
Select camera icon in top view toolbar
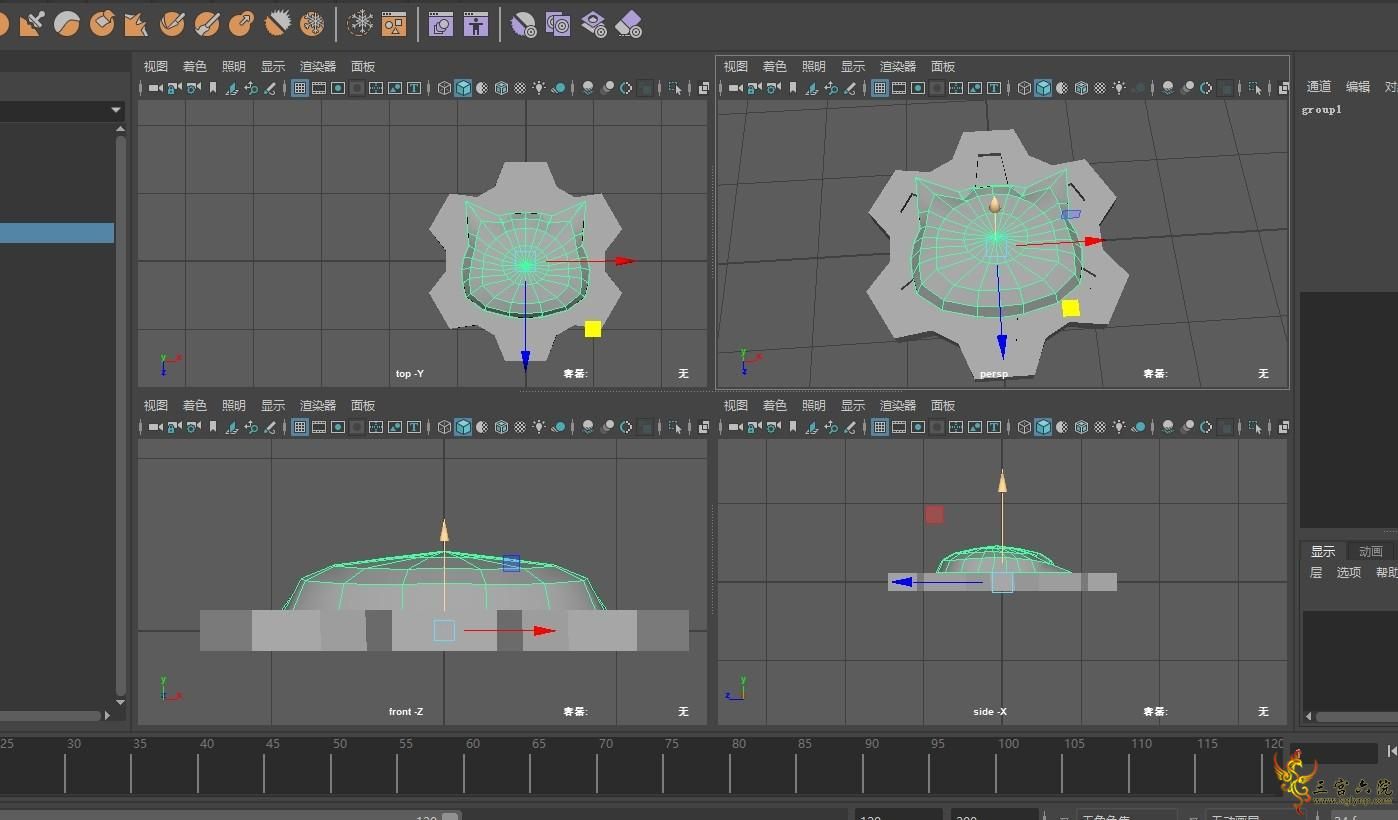click(155, 88)
